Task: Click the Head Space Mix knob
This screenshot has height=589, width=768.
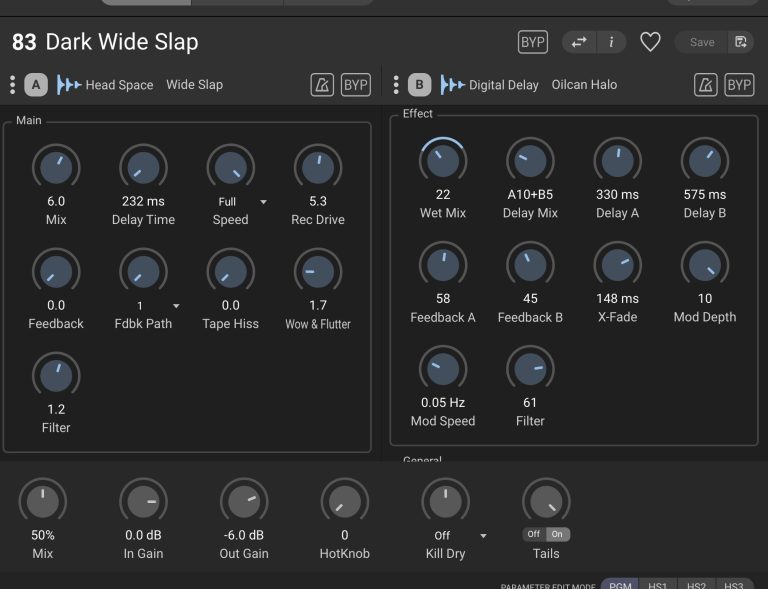Action: tap(56, 167)
